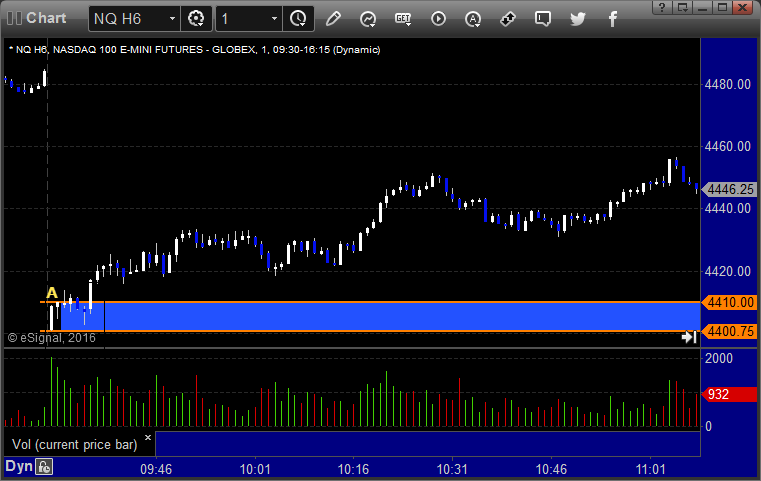Open the comment speech bubble icon
761x481 pixels.
coord(543,19)
